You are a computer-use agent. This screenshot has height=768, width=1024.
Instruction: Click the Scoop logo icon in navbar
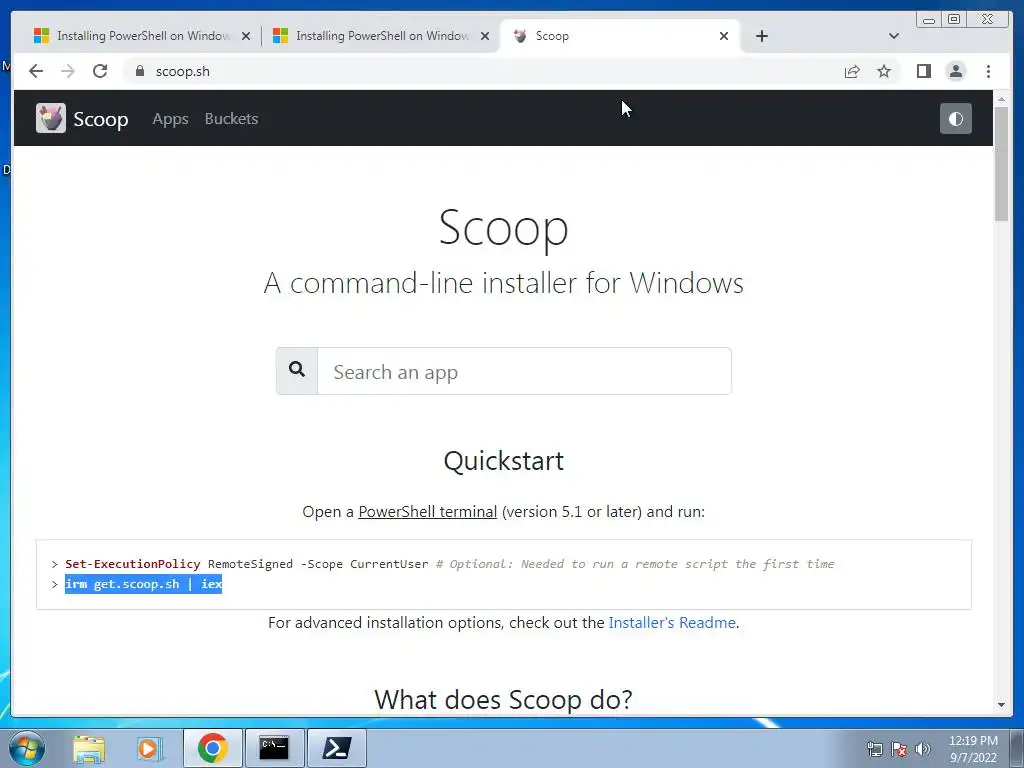click(51, 118)
